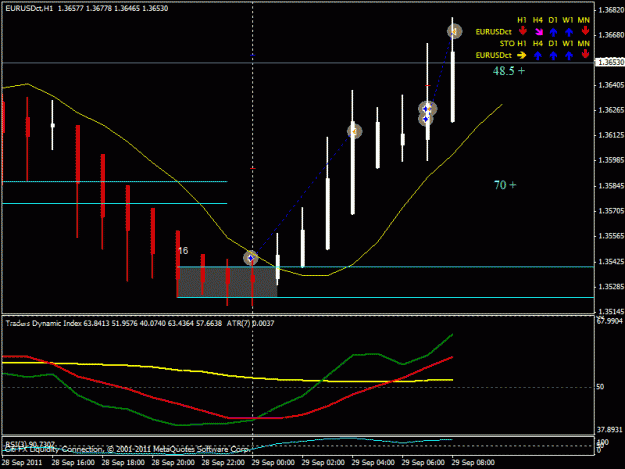Click the '16' label above the gray box
This screenshot has width=625, height=469.
tap(183, 251)
